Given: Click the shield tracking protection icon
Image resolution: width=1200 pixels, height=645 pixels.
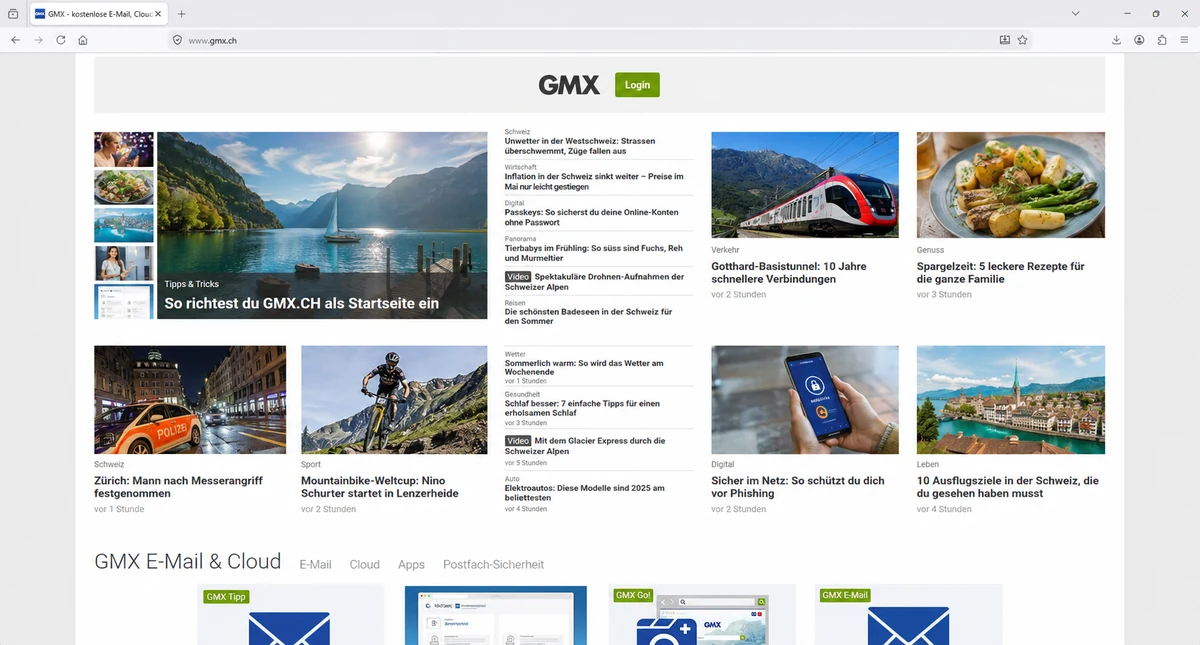Looking at the screenshot, I should pyautogui.click(x=177, y=40).
